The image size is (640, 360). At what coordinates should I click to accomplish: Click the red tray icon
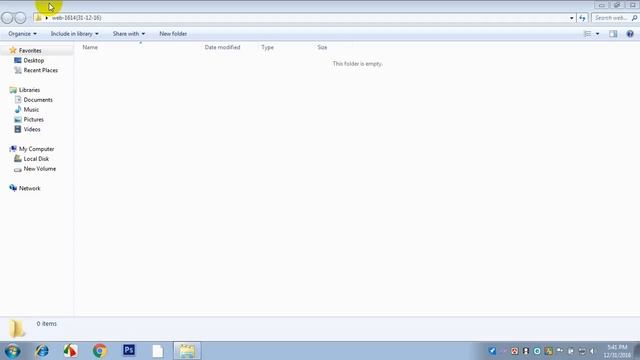click(x=515, y=351)
